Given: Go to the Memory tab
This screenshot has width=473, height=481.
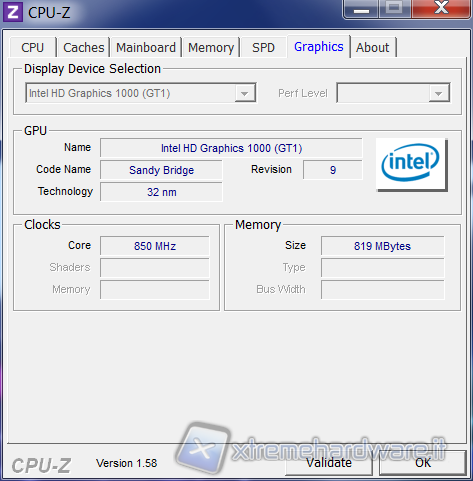Looking at the screenshot, I should [x=211, y=48].
